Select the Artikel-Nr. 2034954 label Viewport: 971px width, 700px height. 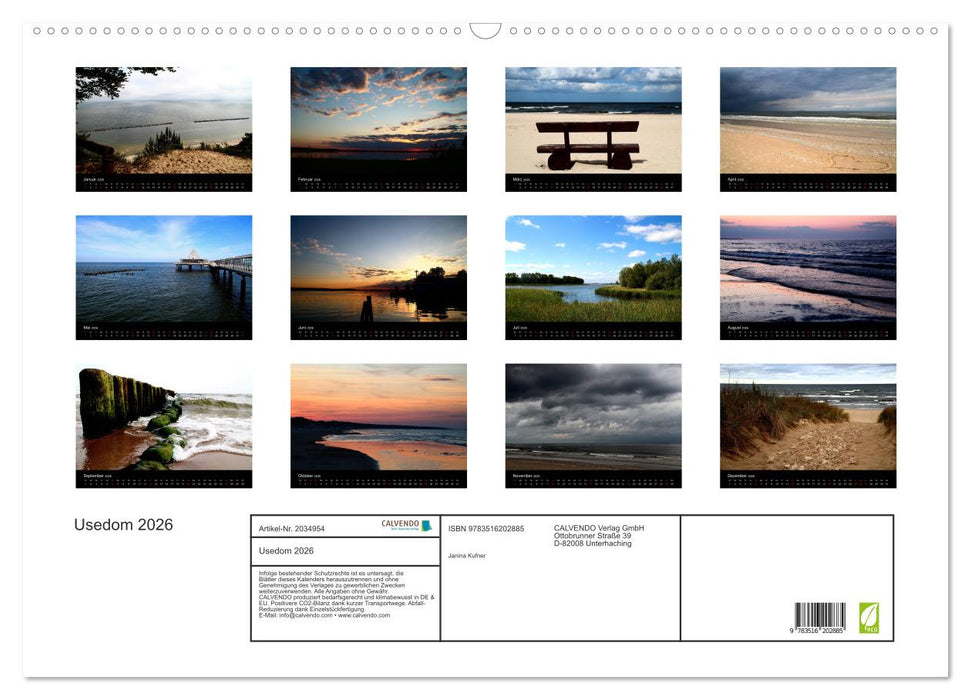point(293,527)
